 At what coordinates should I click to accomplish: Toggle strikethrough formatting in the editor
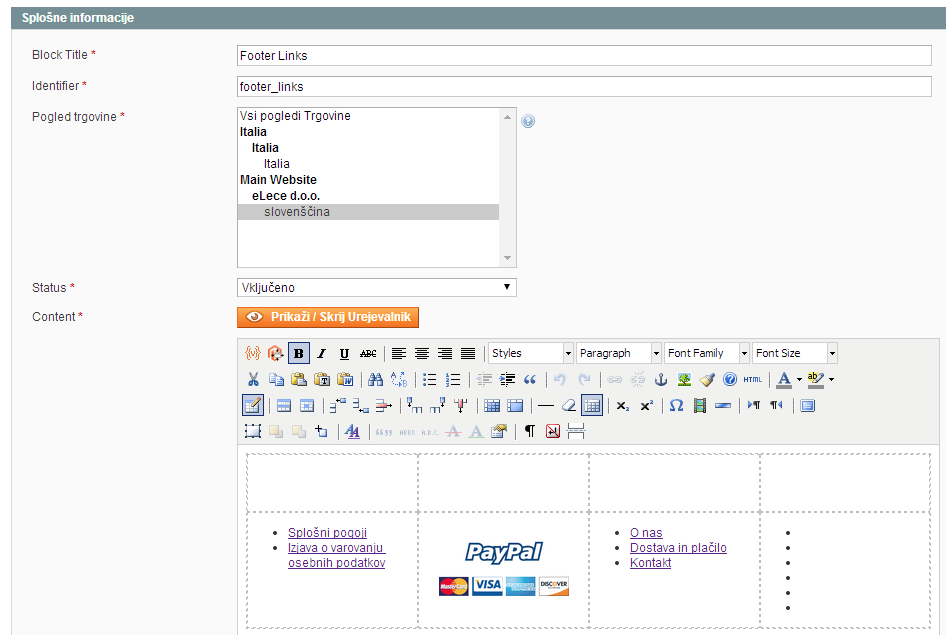(x=368, y=353)
